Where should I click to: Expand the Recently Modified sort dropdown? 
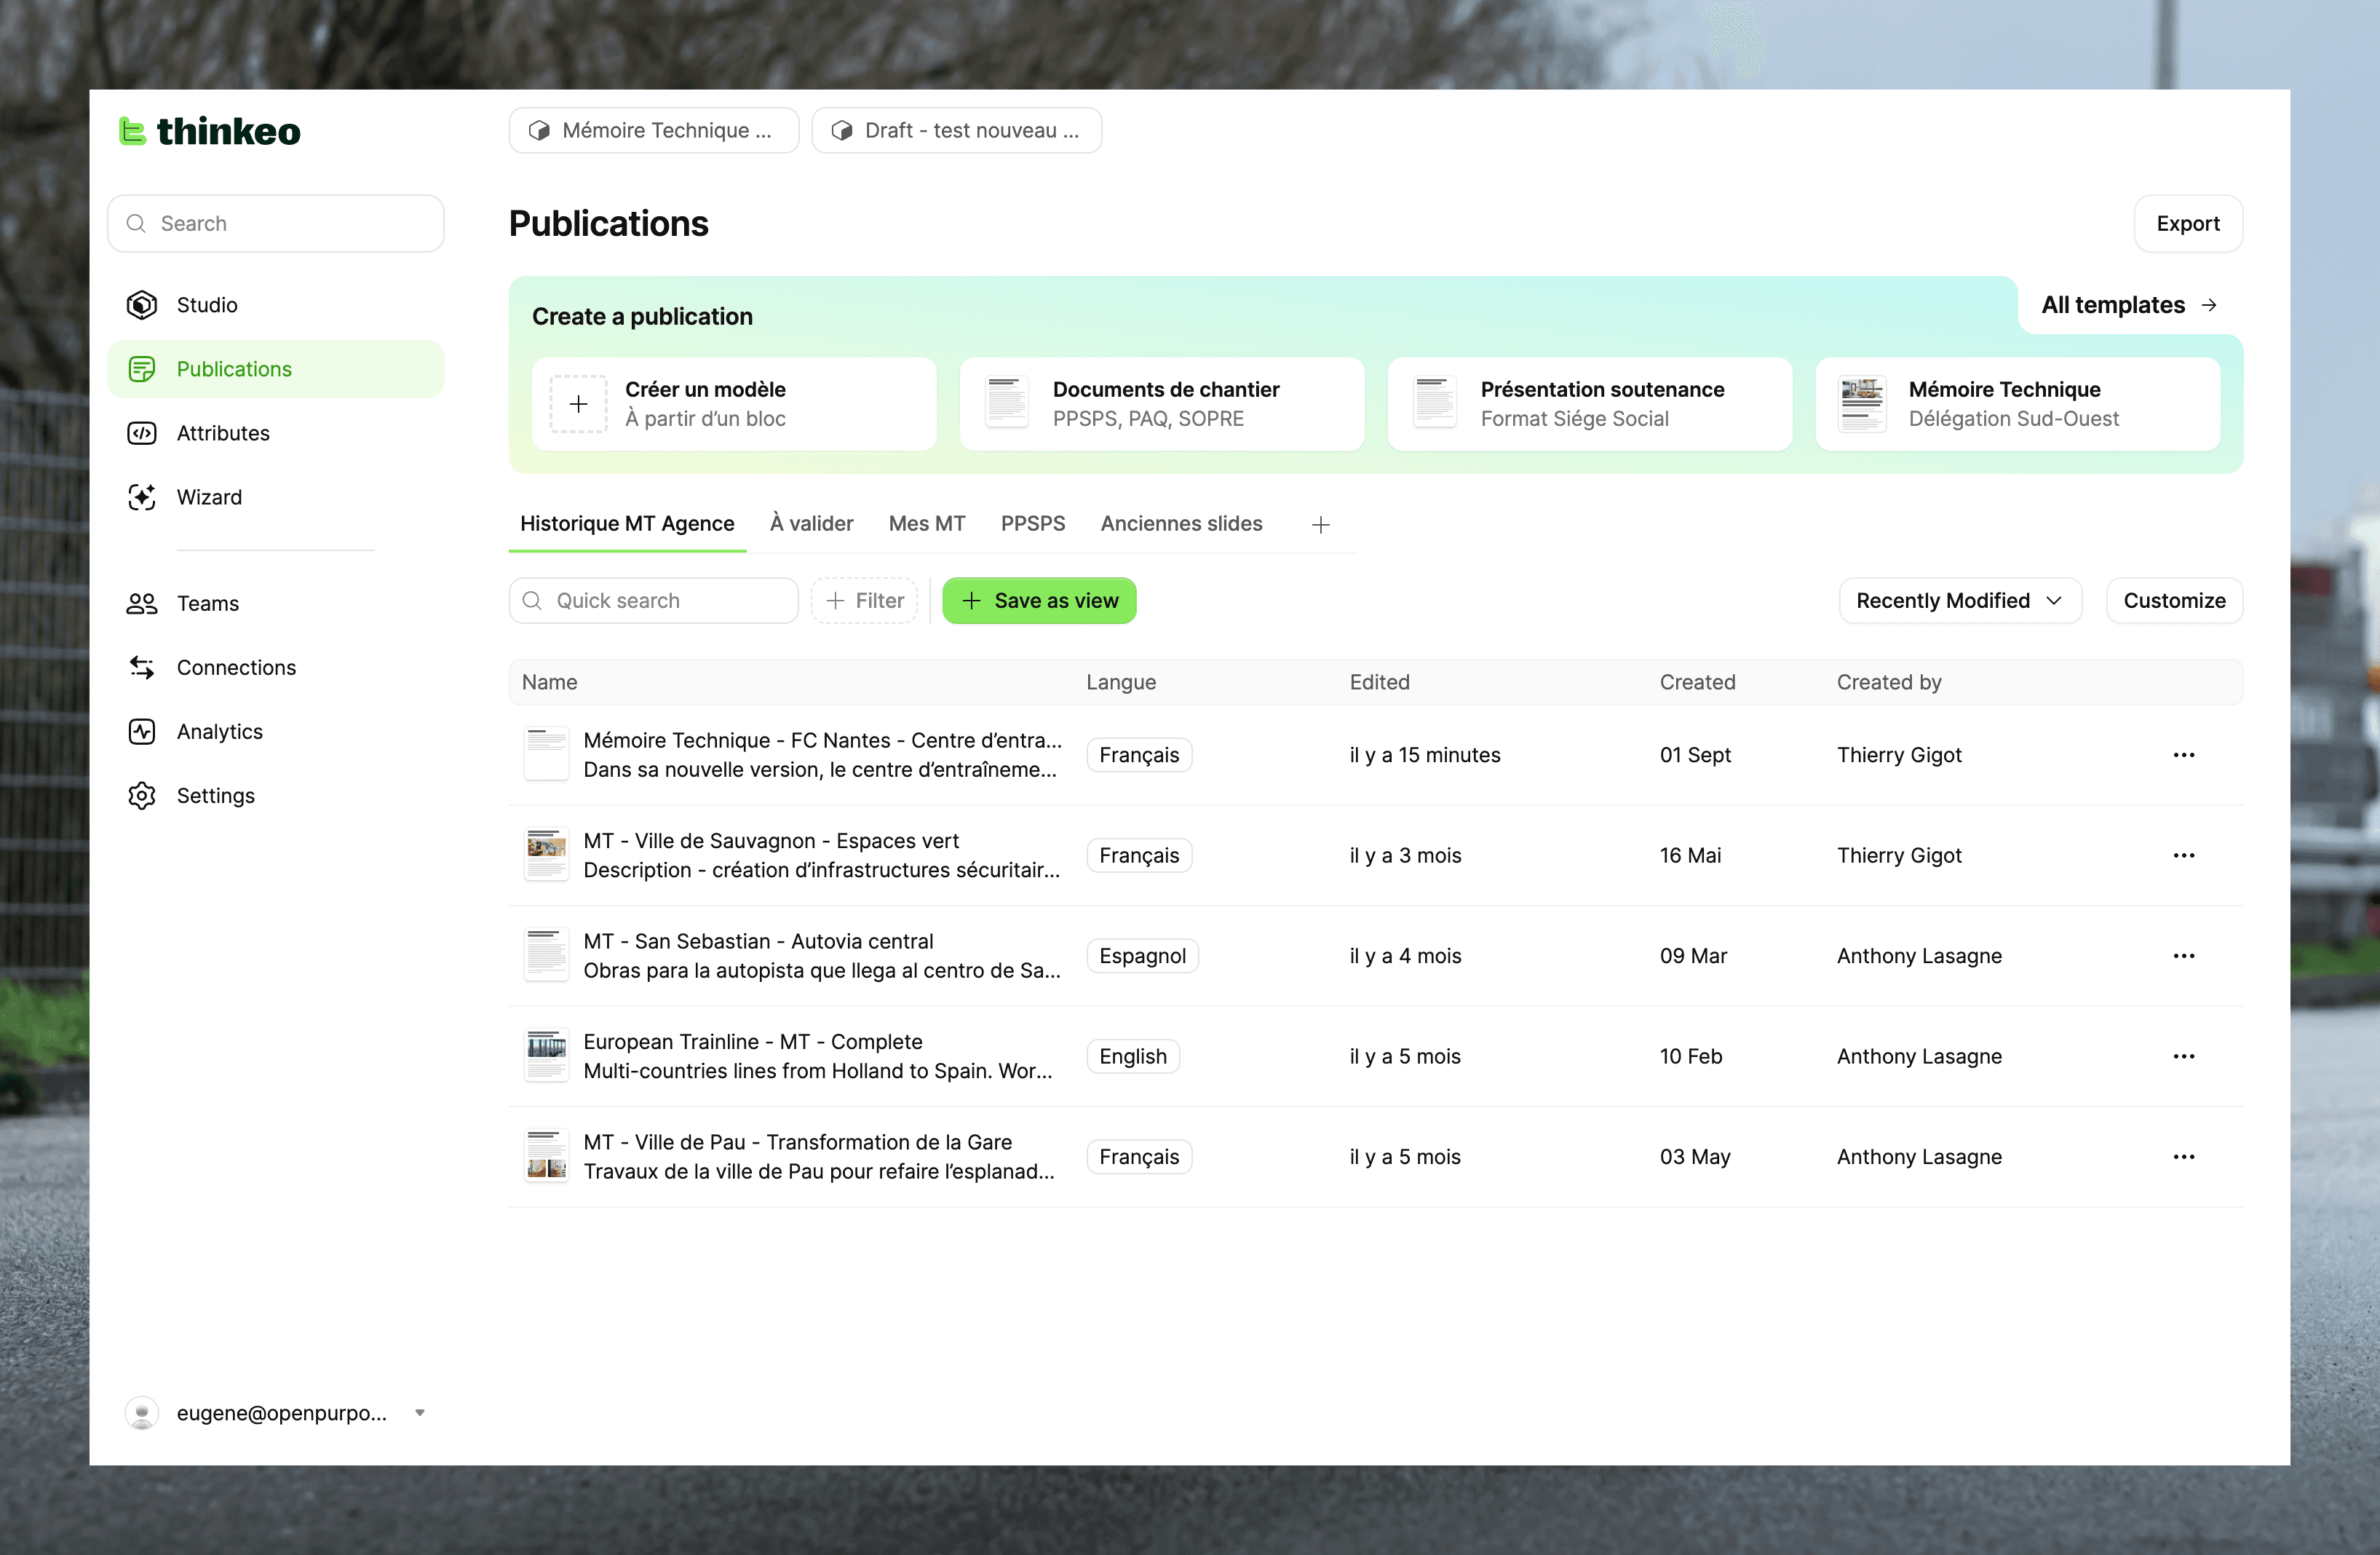click(1959, 600)
